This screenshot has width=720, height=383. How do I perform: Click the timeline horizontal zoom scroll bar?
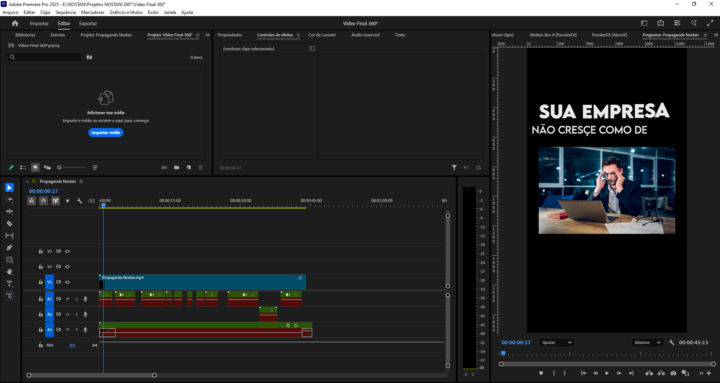[x=91, y=375]
